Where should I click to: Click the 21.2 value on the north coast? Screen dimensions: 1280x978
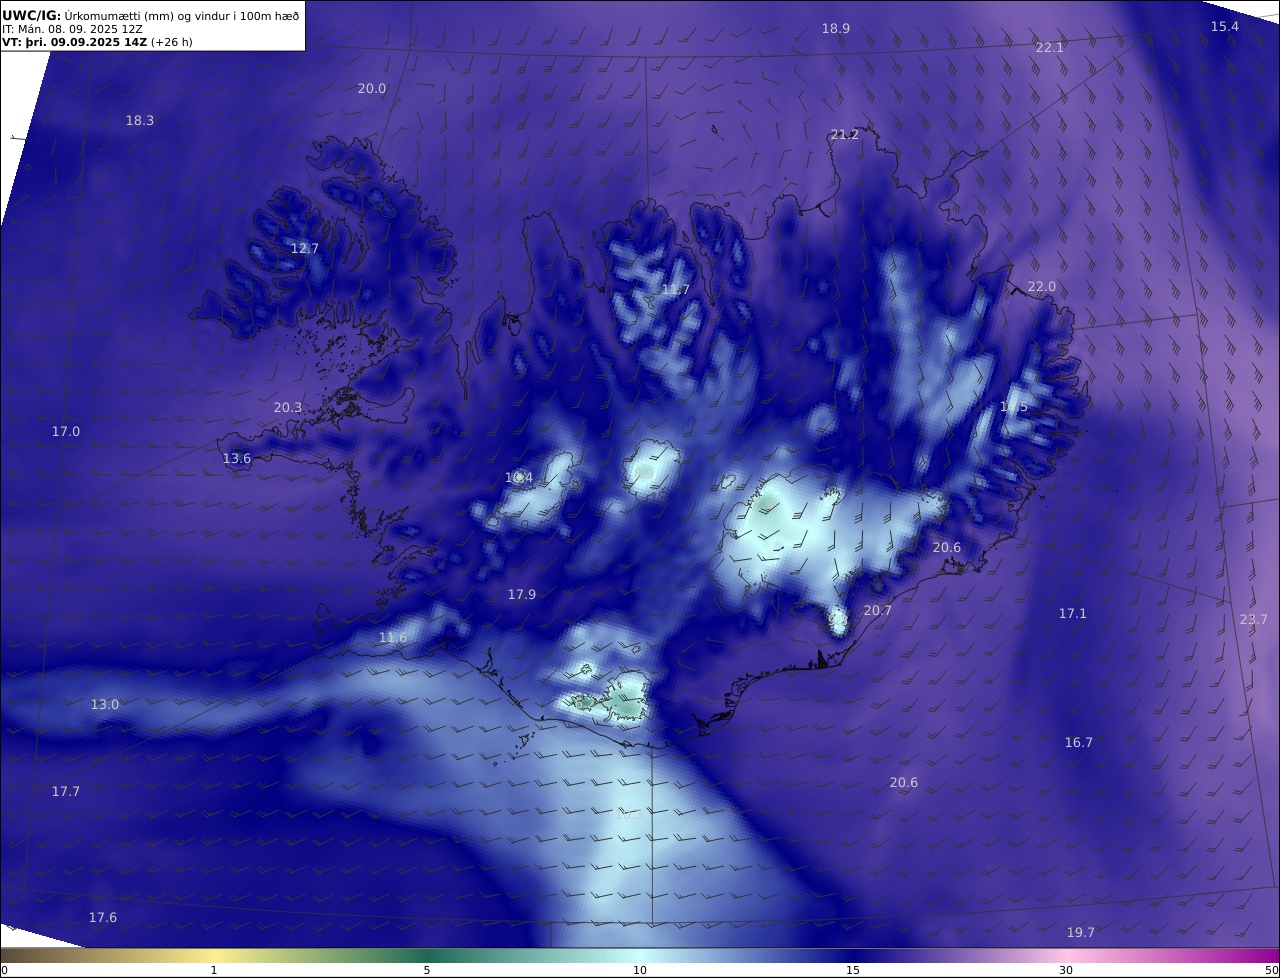[x=844, y=134]
